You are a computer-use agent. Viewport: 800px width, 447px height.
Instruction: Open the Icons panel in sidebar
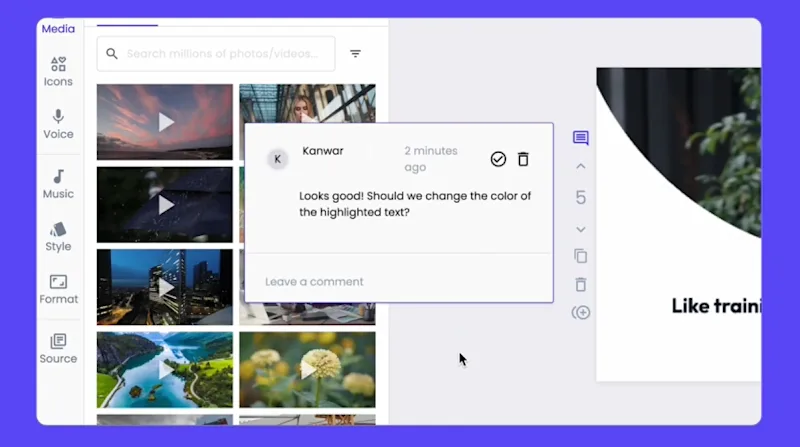point(58,71)
